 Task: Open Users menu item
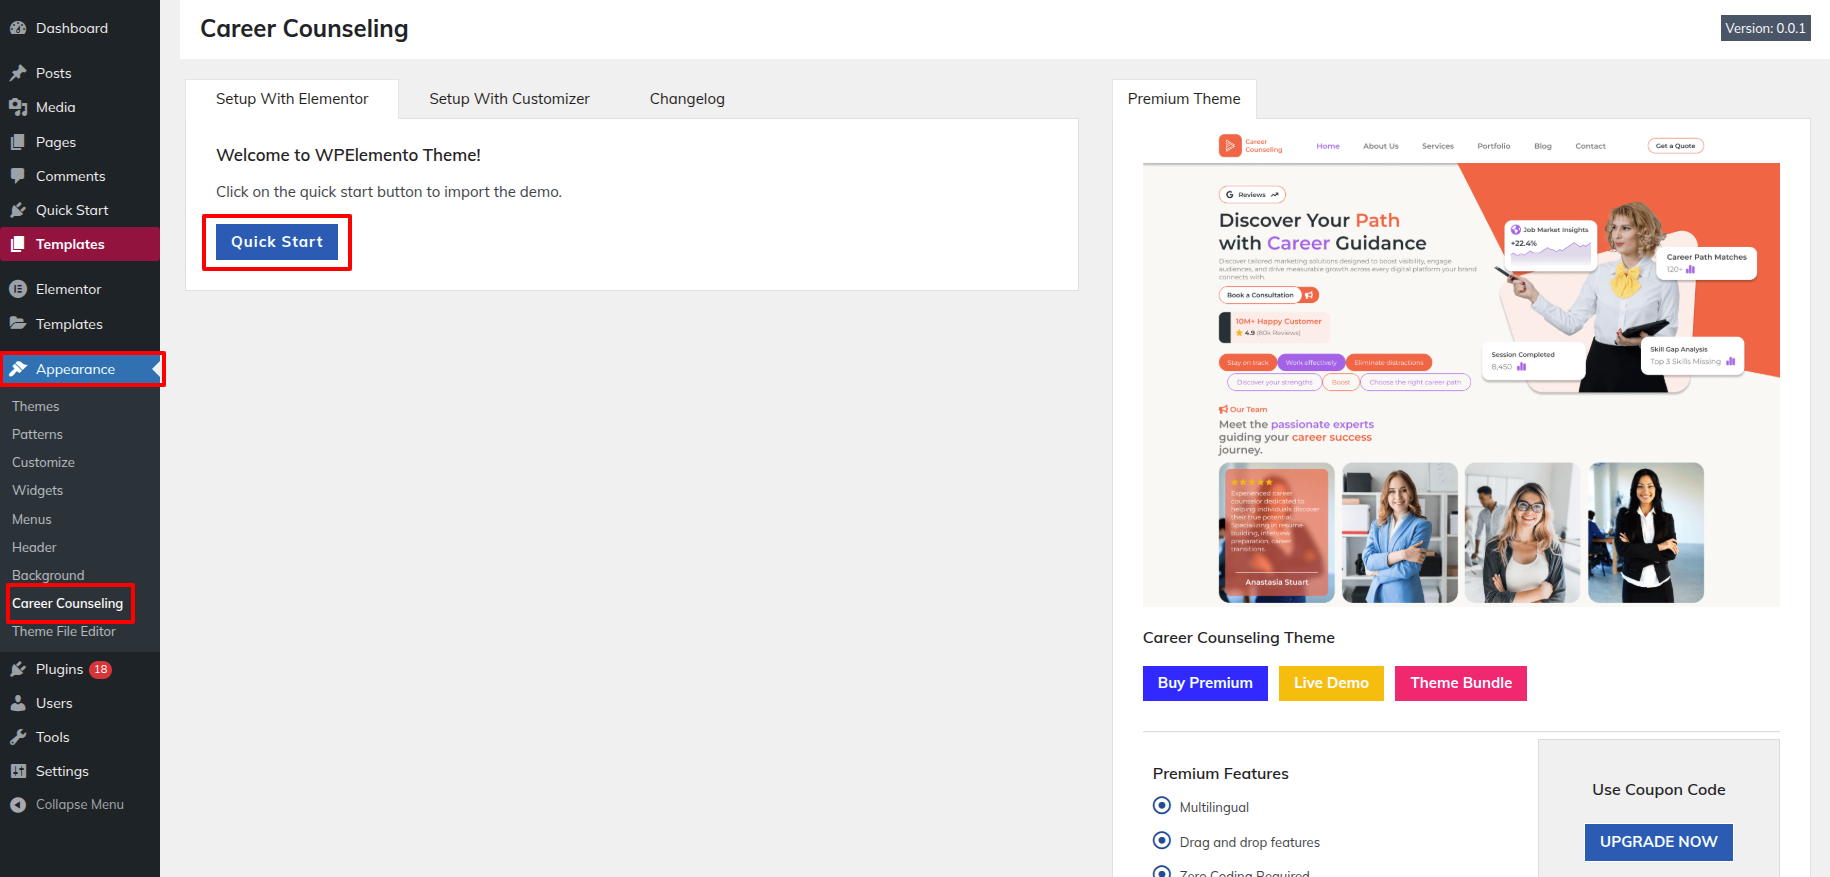point(80,703)
